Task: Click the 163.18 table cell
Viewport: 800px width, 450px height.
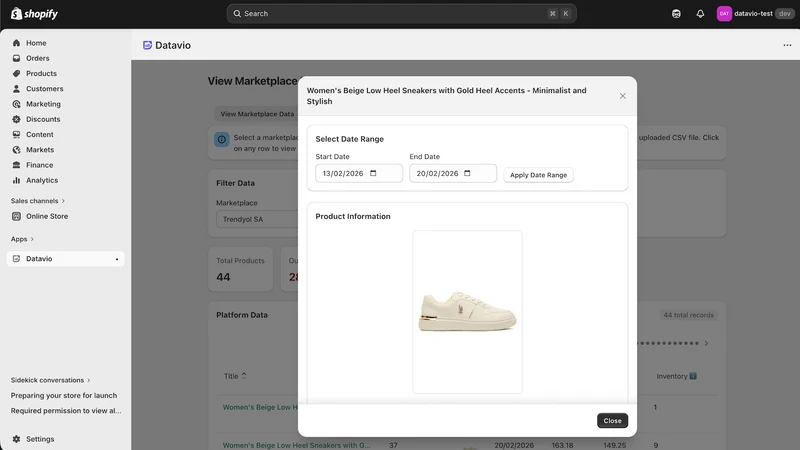Action: pyautogui.click(x=562, y=445)
